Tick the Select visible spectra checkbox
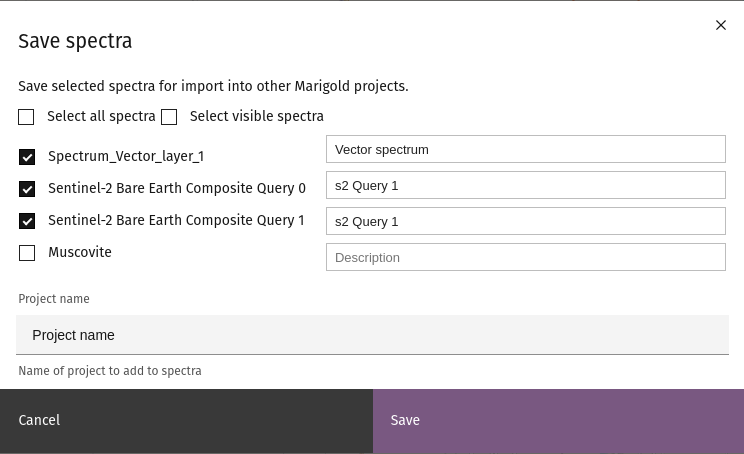The height and width of the screenshot is (454, 744). pyautogui.click(x=169, y=117)
